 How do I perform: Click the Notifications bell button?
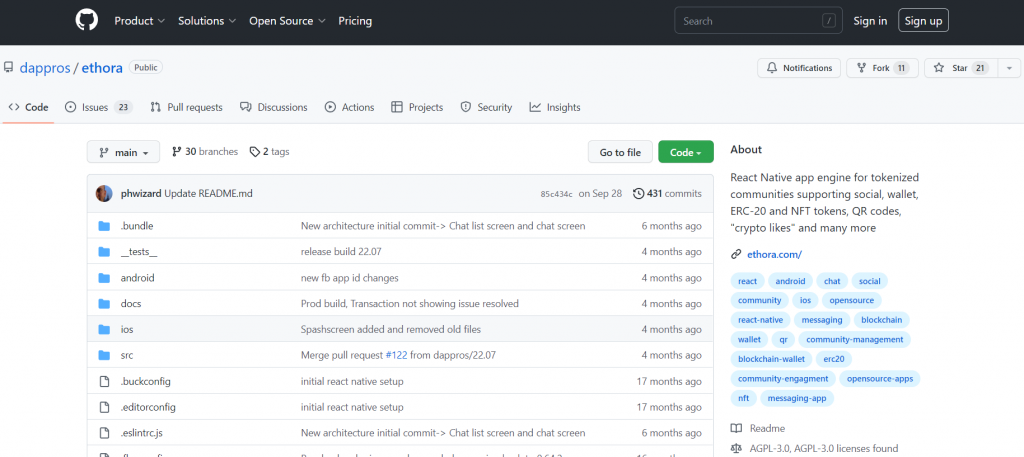[799, 68]
